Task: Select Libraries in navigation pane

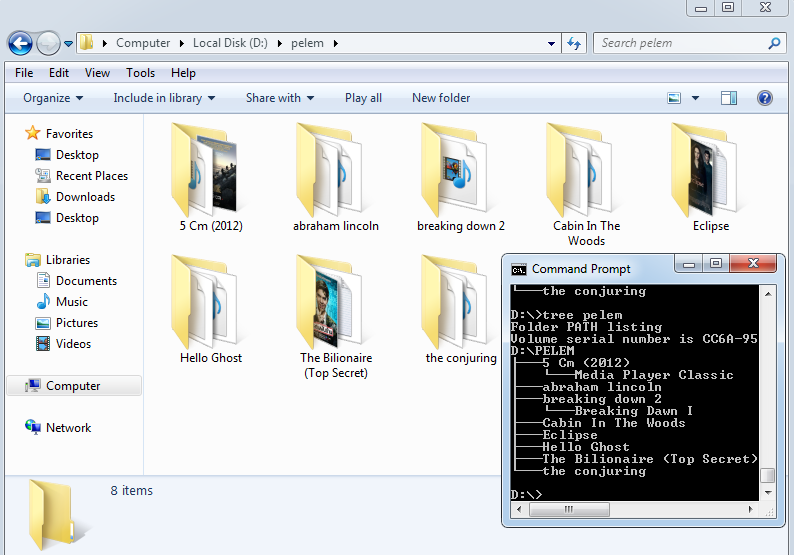Action: (67, 260)
